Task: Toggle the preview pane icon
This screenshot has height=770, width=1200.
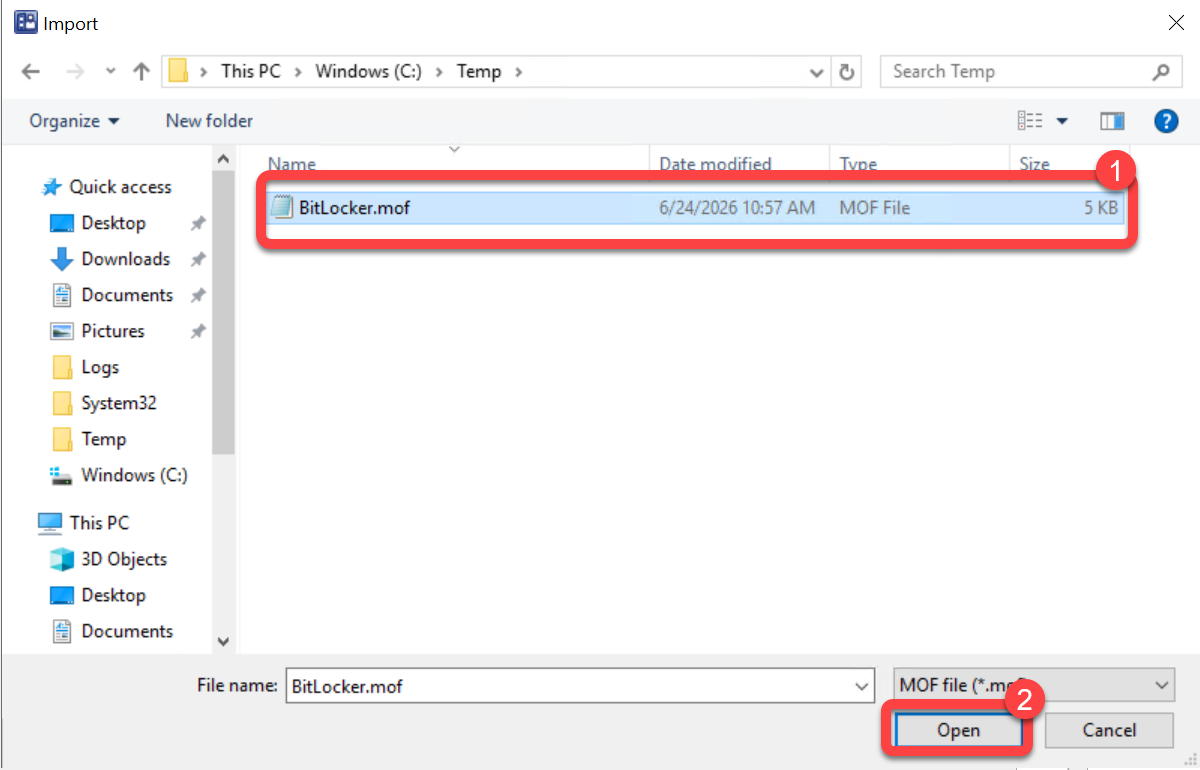Action: [x=1112, y=121]
